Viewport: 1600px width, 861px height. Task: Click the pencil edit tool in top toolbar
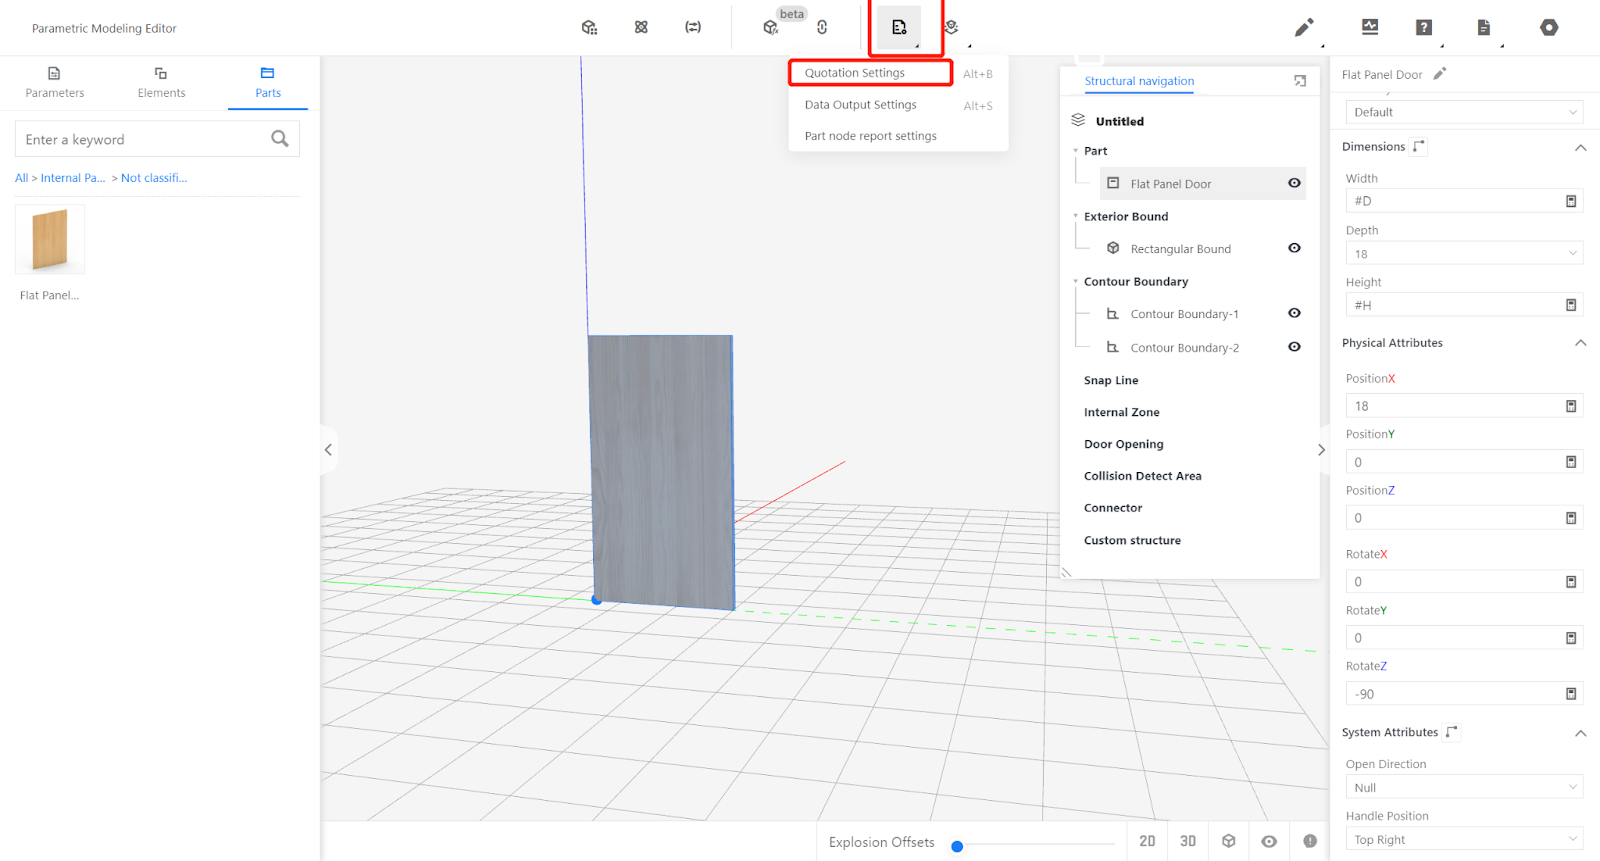pos(1303,28)
